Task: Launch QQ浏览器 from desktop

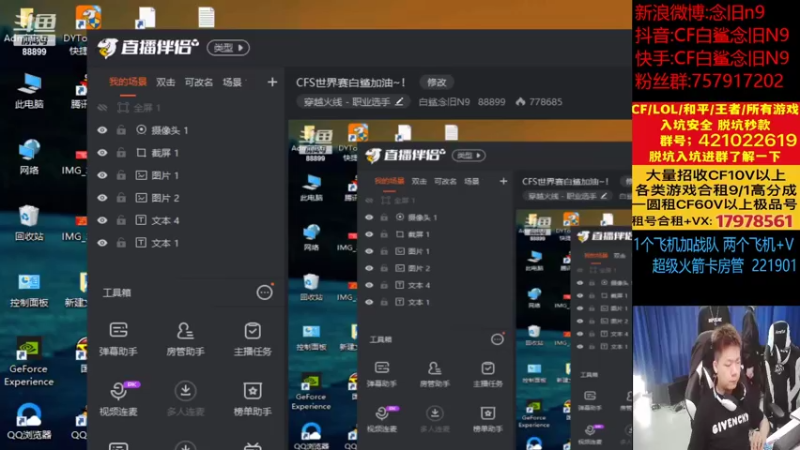Action: (29, 421)
